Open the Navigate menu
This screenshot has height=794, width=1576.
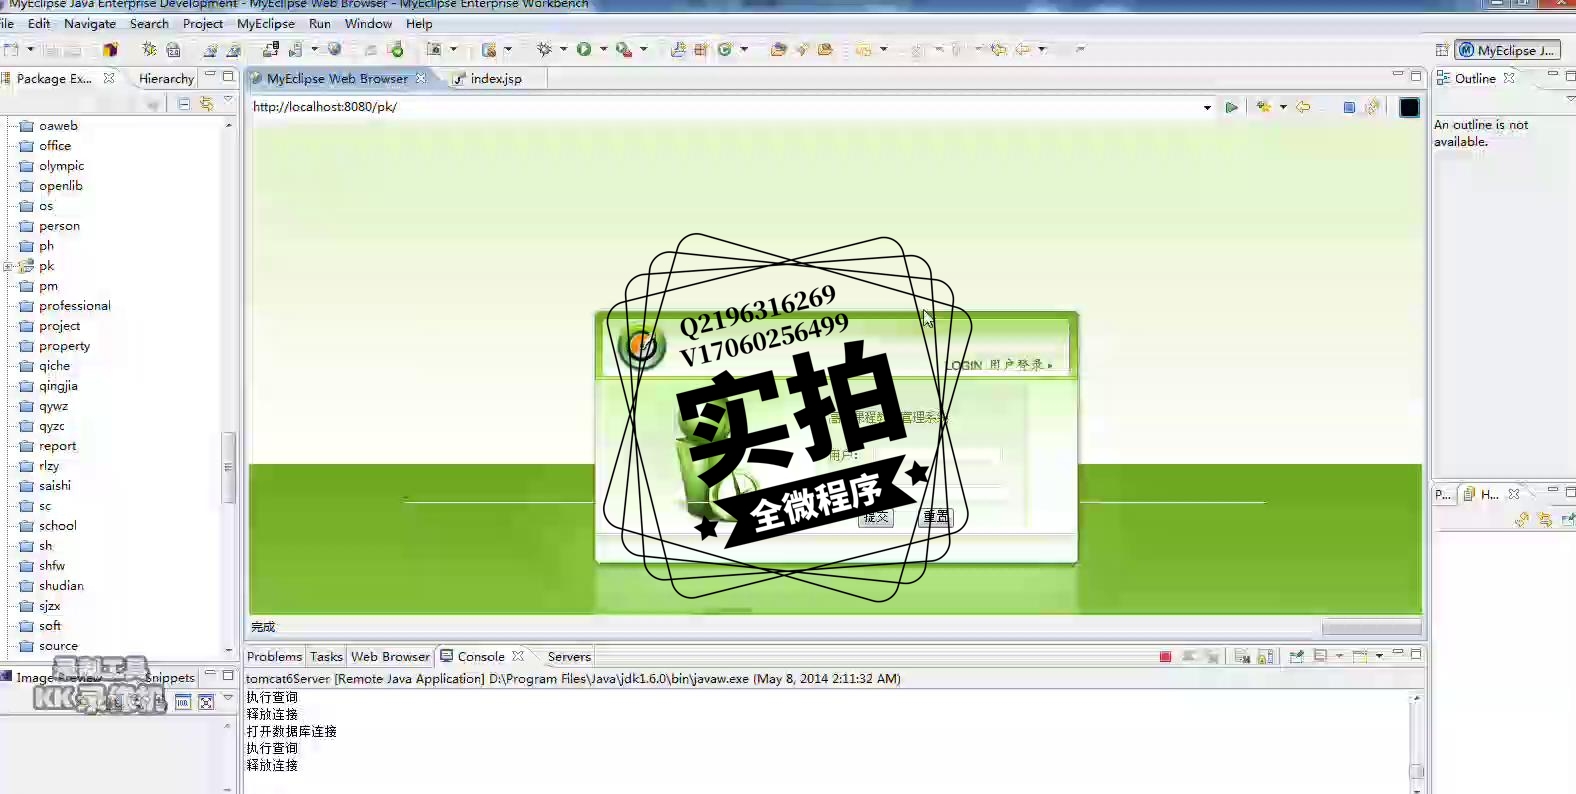[90, 24]
